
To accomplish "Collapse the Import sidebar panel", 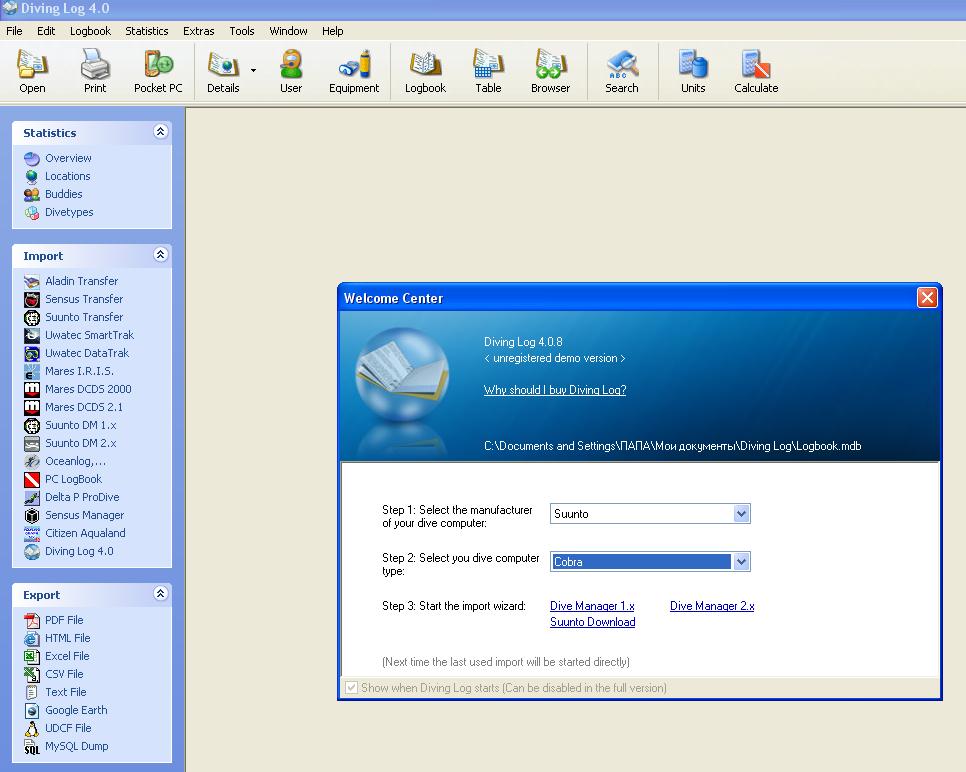I will (x=161, y=255).
